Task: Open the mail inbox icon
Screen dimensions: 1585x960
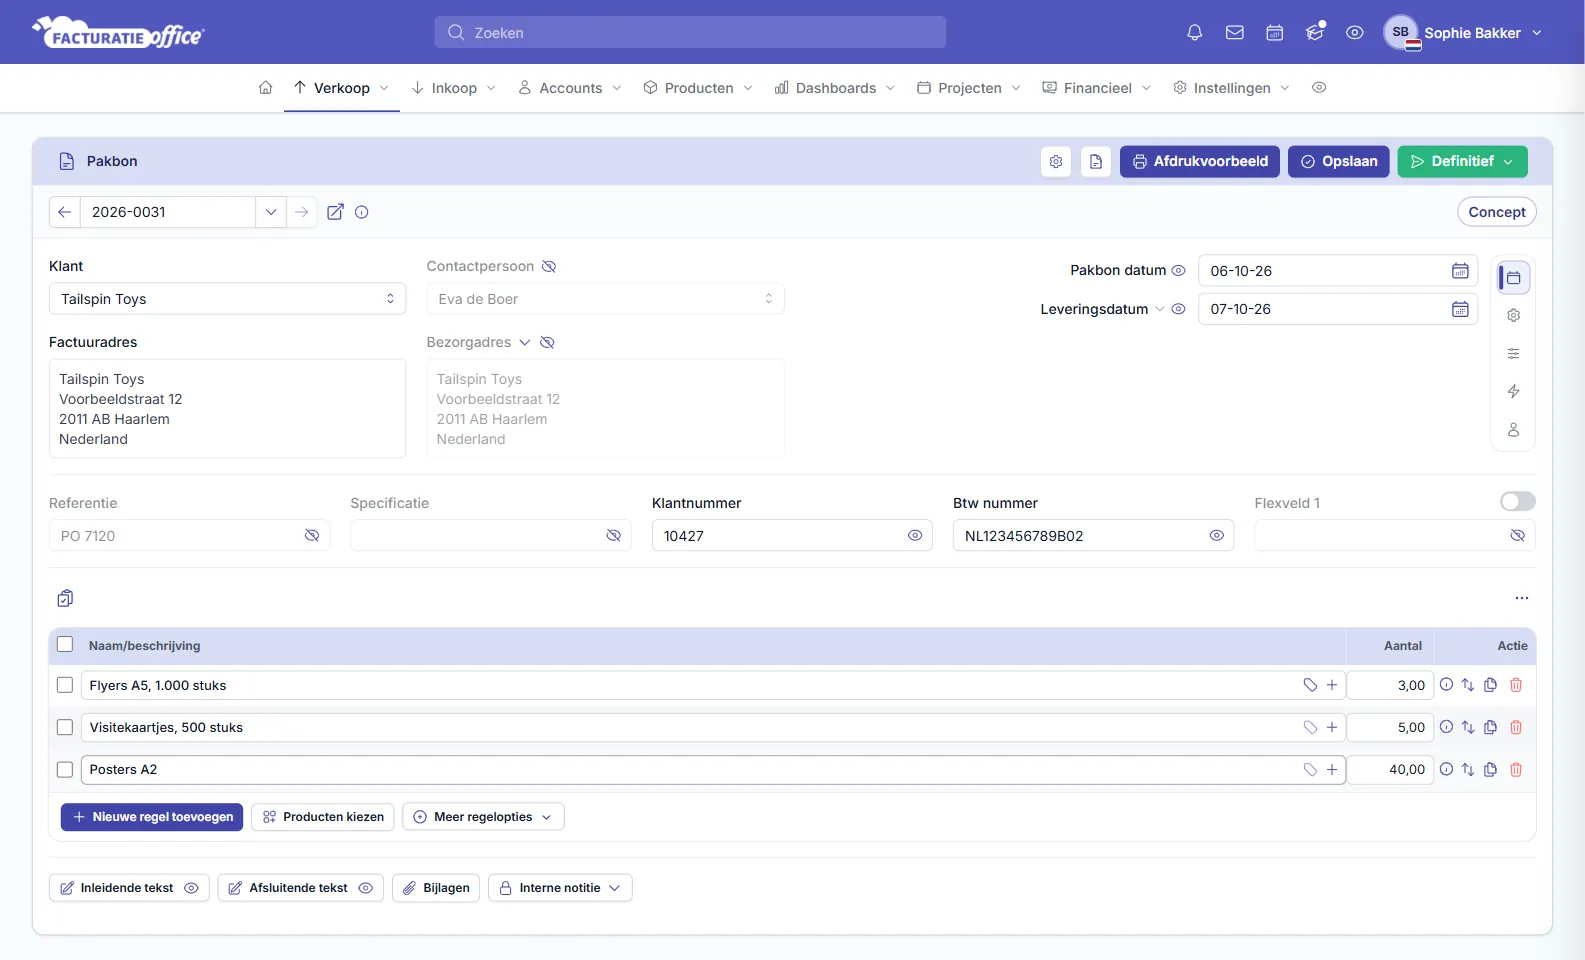Action: pos(1235,33)
